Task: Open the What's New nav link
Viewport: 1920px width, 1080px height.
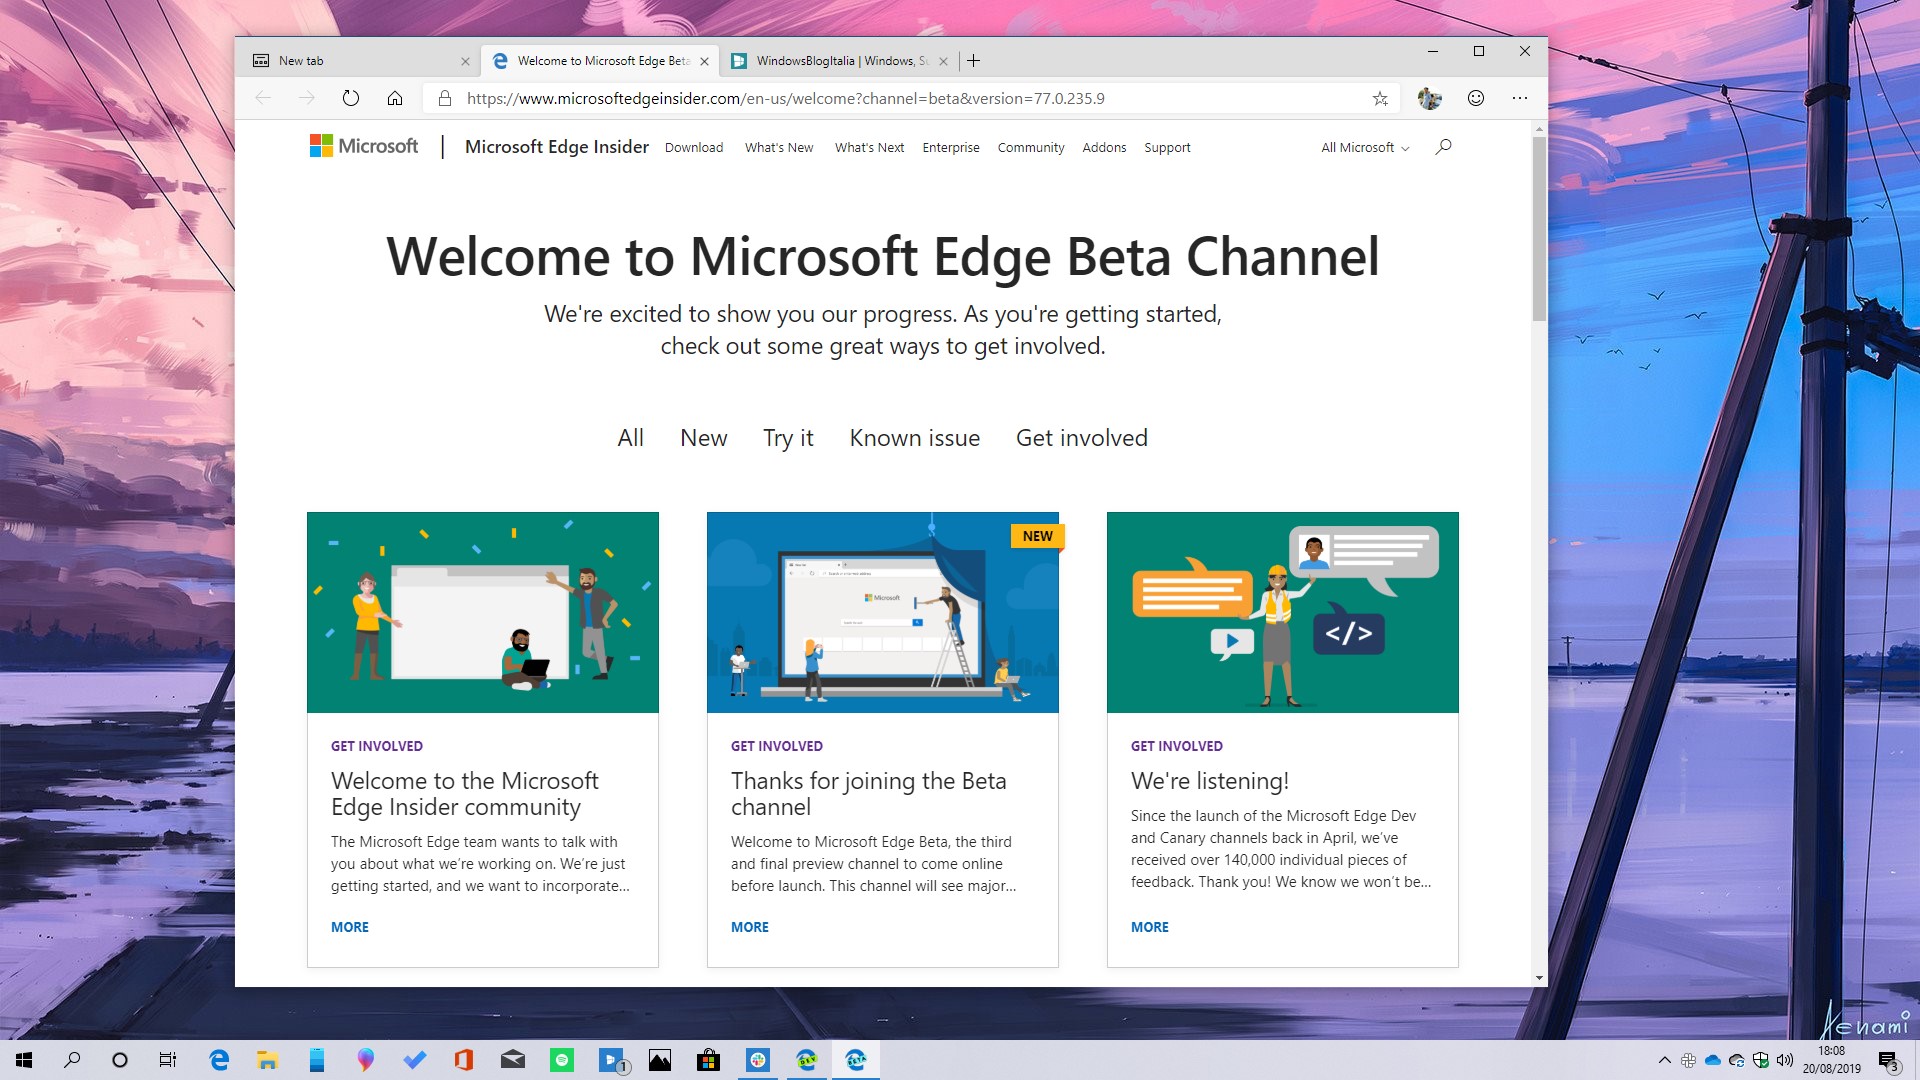Action: tap(779, 147)
